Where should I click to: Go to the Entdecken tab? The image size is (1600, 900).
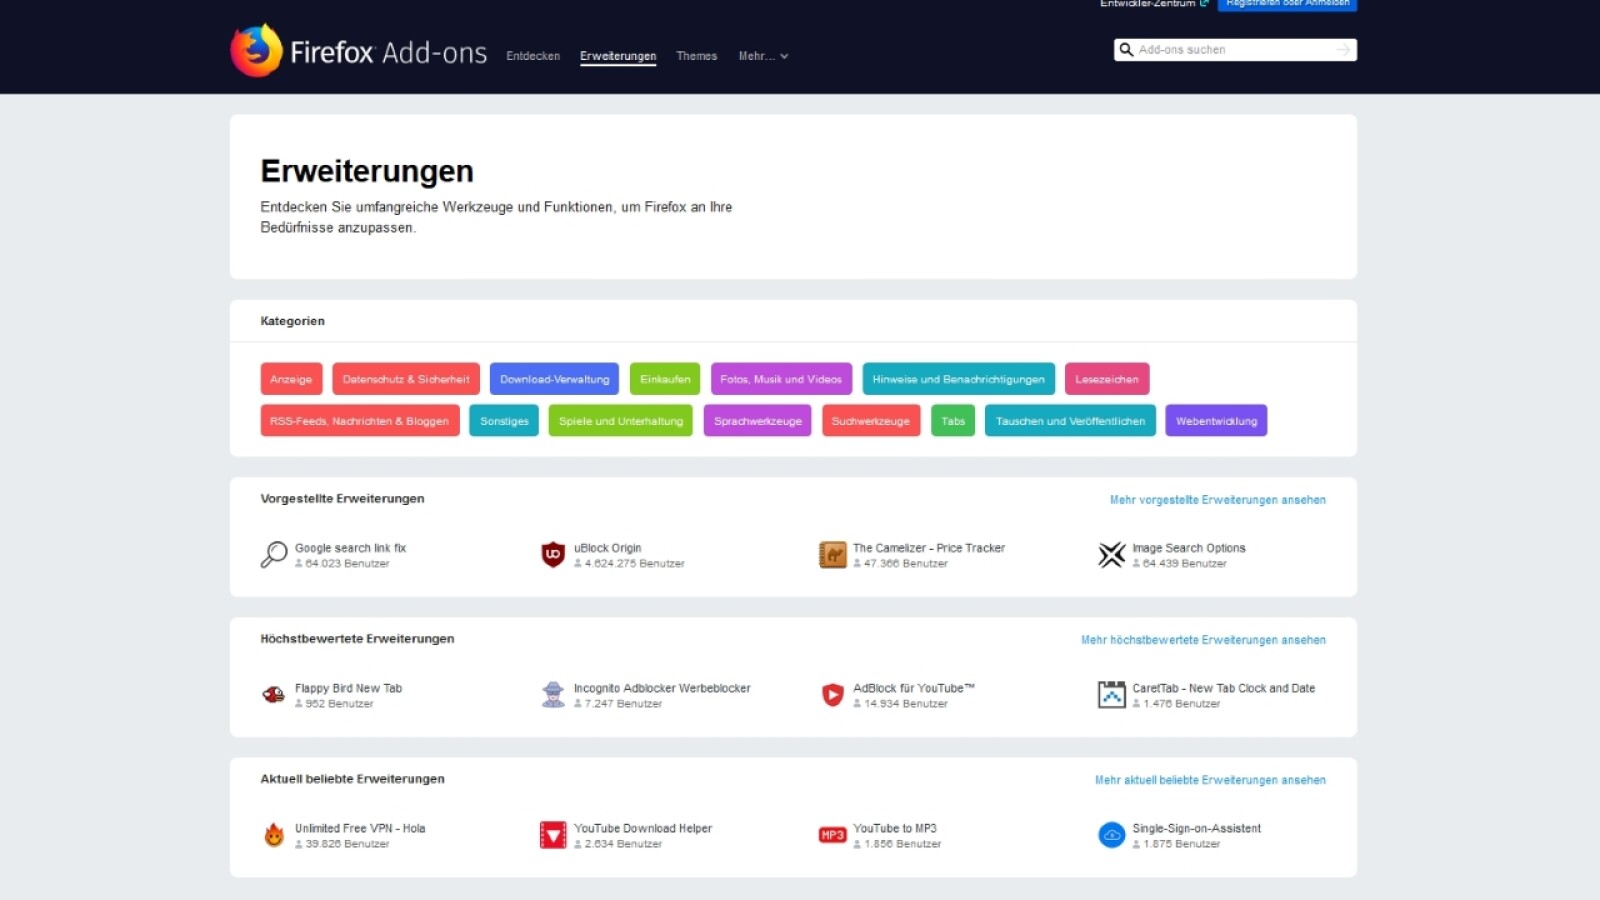click(533, 56)
